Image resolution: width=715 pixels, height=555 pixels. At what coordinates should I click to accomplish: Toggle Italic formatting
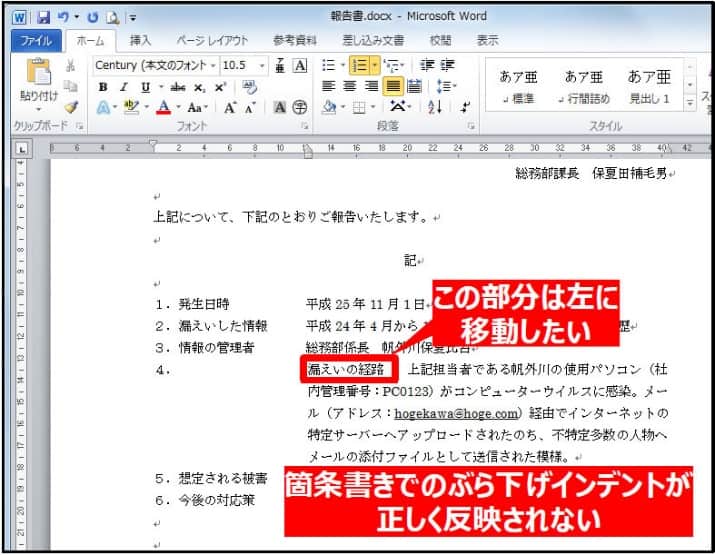point(124,87)
